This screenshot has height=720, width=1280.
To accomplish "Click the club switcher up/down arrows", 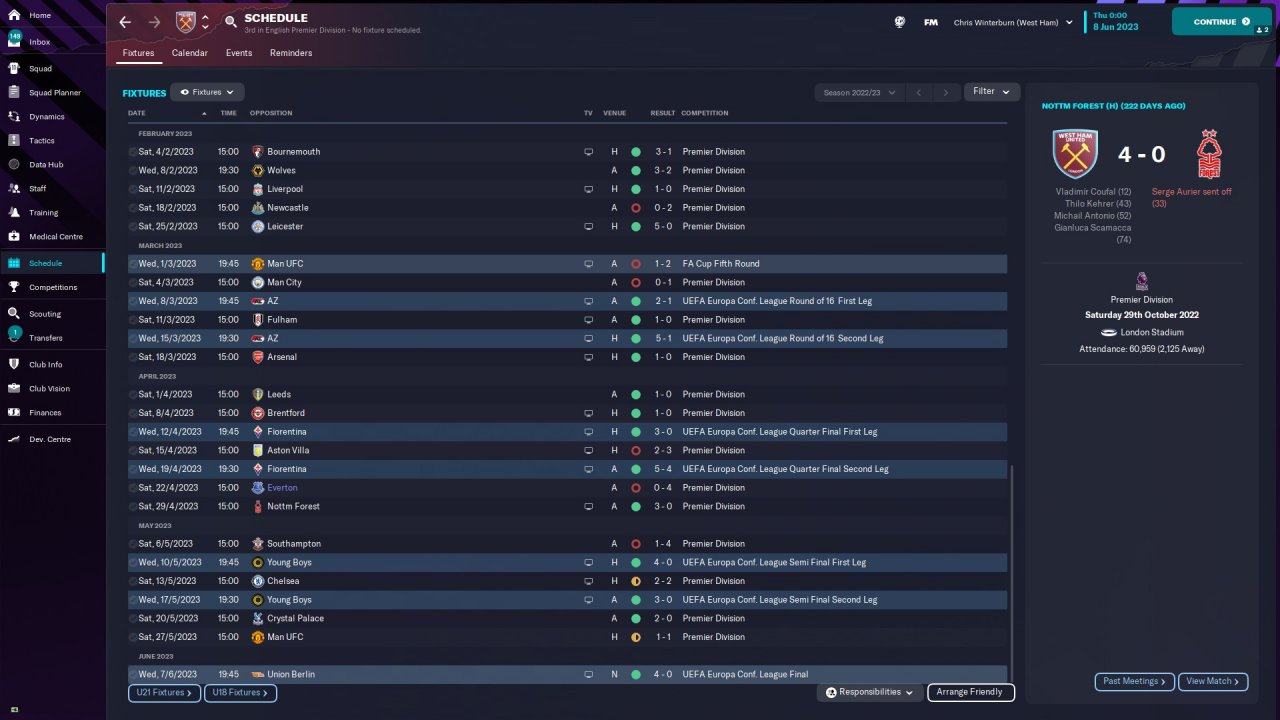I will pyautogui.click(x=205, y=22).
